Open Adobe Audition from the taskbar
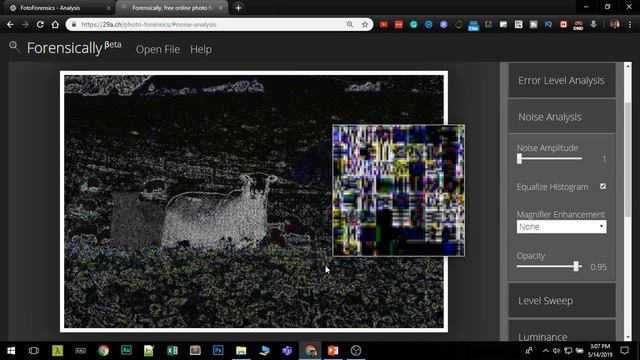640x360 pixels. tap(126, 351)
